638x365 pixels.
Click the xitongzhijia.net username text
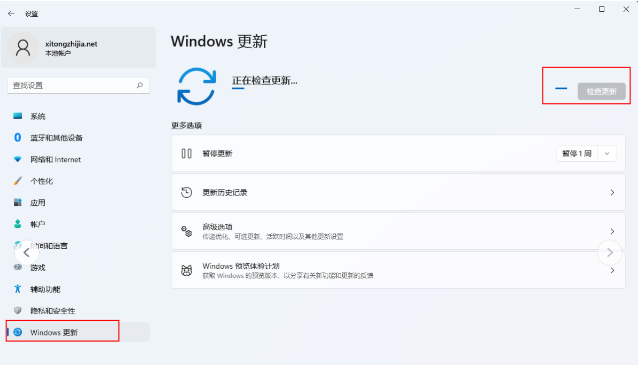[x=71, y=44]
